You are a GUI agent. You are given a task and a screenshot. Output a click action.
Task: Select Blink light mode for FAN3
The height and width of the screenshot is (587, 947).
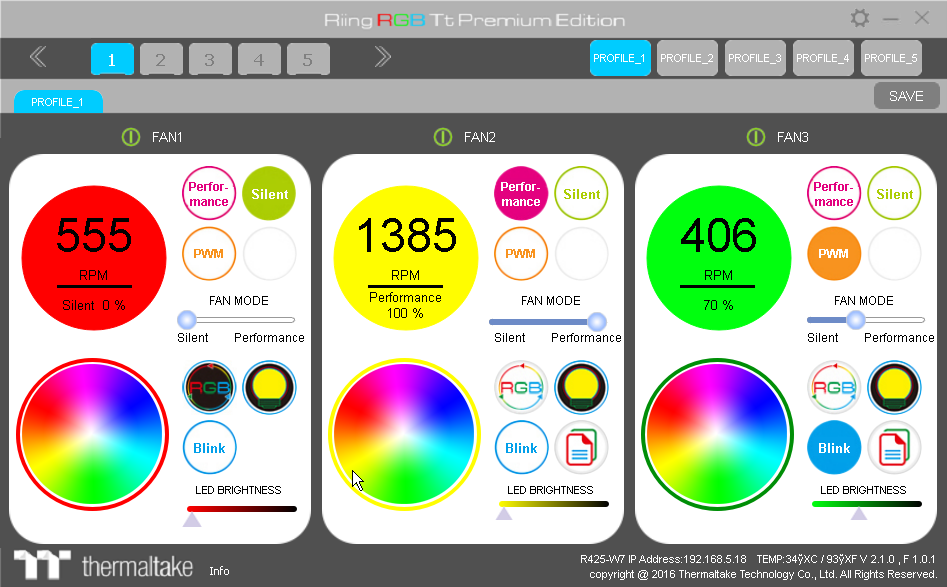(x=834, y=447)
